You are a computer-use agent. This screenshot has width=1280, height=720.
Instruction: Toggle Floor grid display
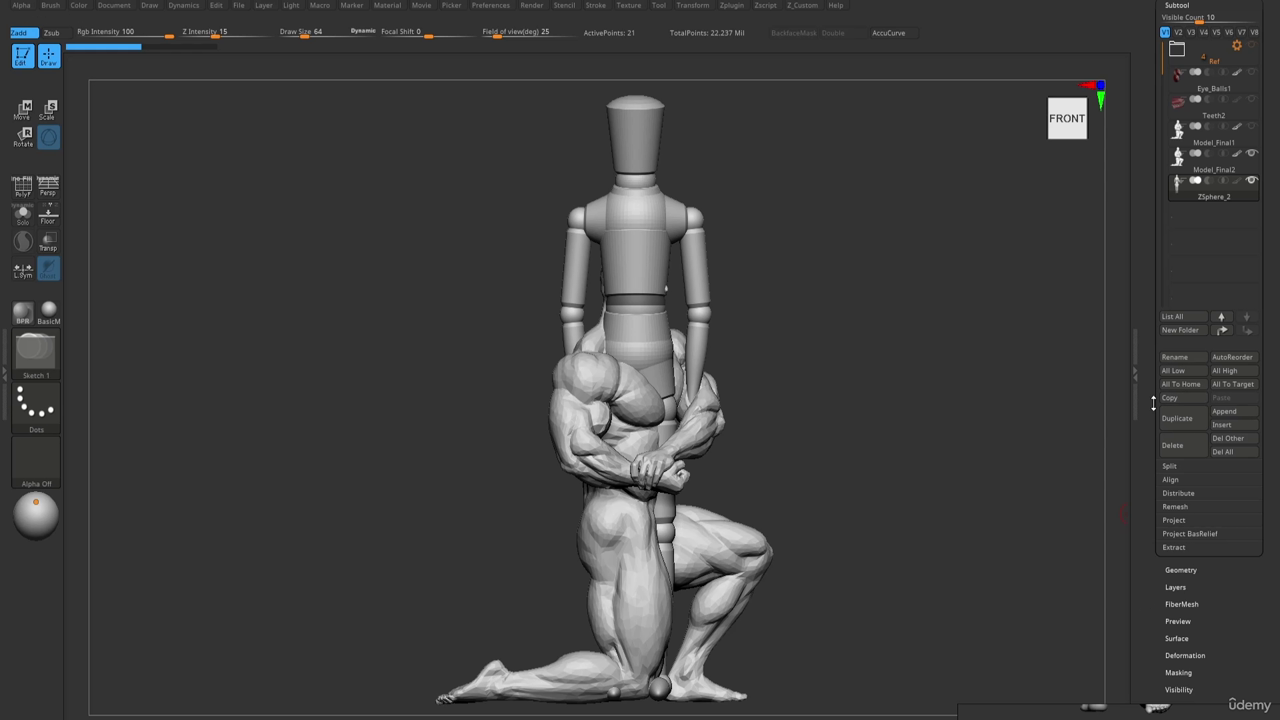48,214
